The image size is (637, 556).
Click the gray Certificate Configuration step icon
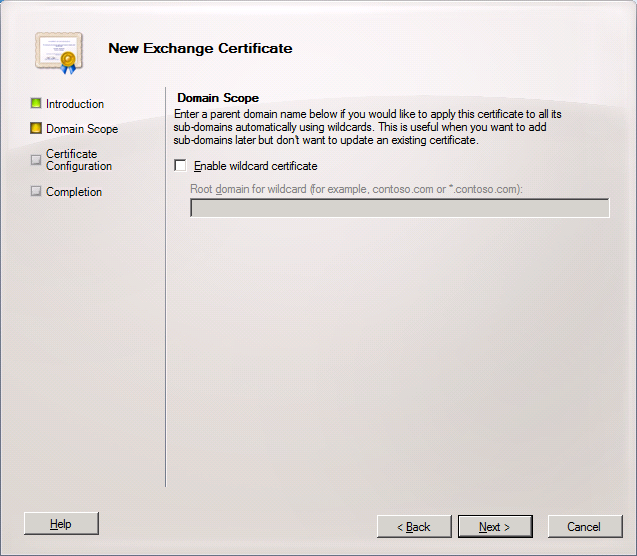36,159
